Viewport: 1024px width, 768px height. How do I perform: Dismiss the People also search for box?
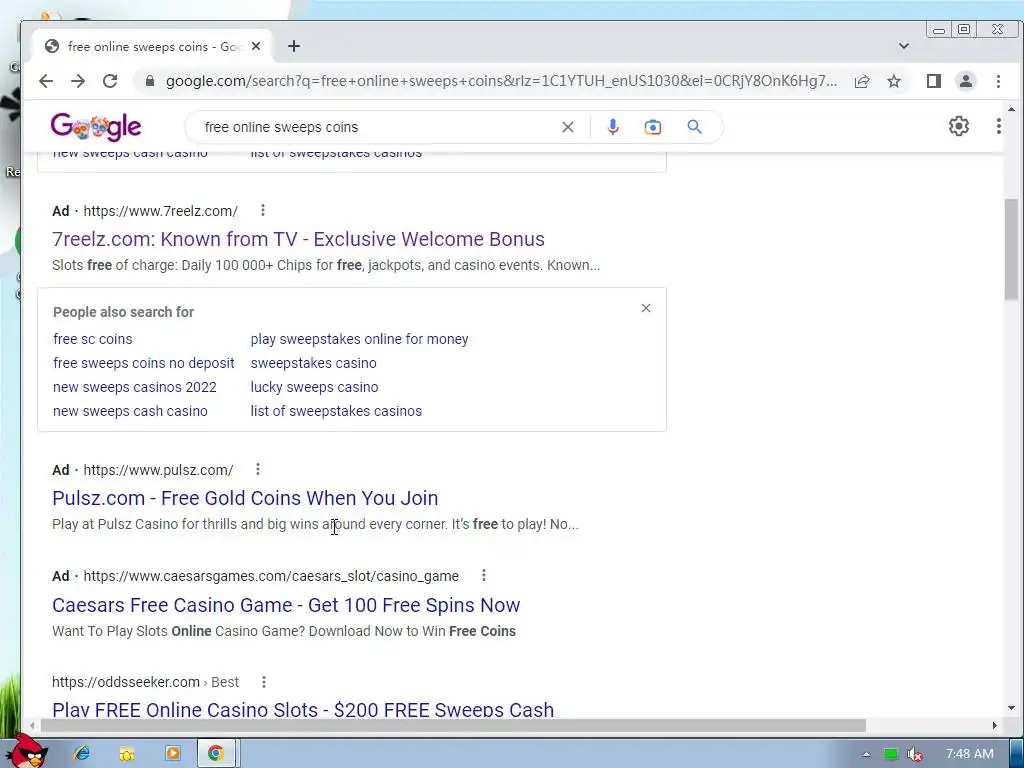(646, 308)
